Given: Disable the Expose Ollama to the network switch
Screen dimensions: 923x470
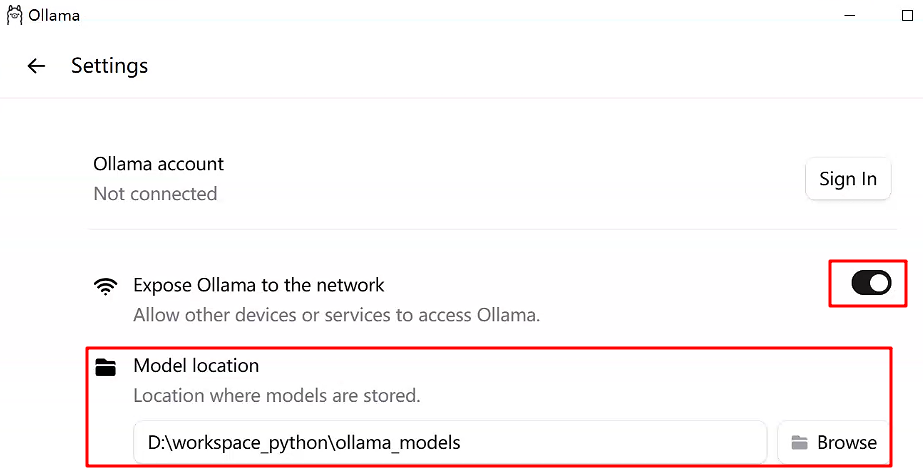Looking at the screenshot, I should tap(870, 284).
